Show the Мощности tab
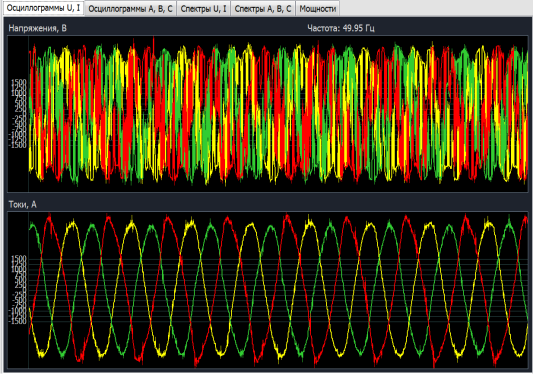534x374 pixels. point(318,9)
